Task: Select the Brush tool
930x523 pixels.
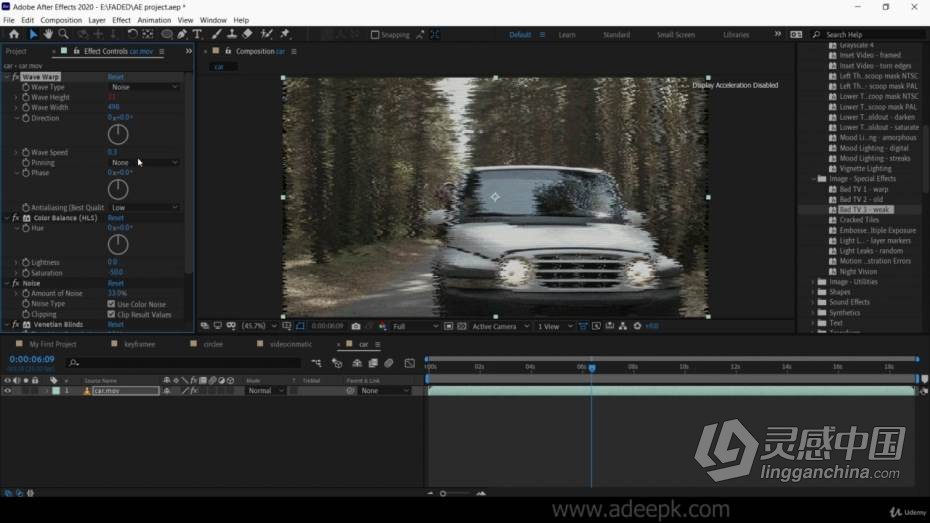Action: (217, 34)
